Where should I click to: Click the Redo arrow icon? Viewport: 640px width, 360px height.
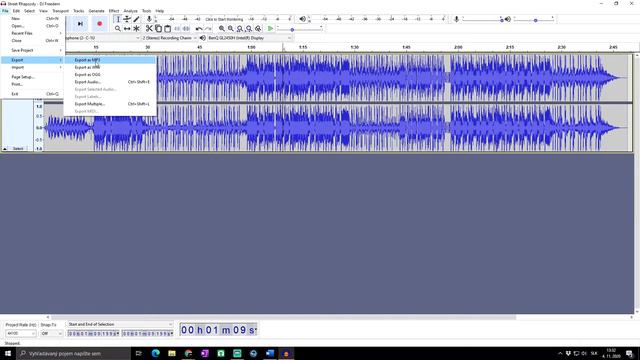pos(208,29)
